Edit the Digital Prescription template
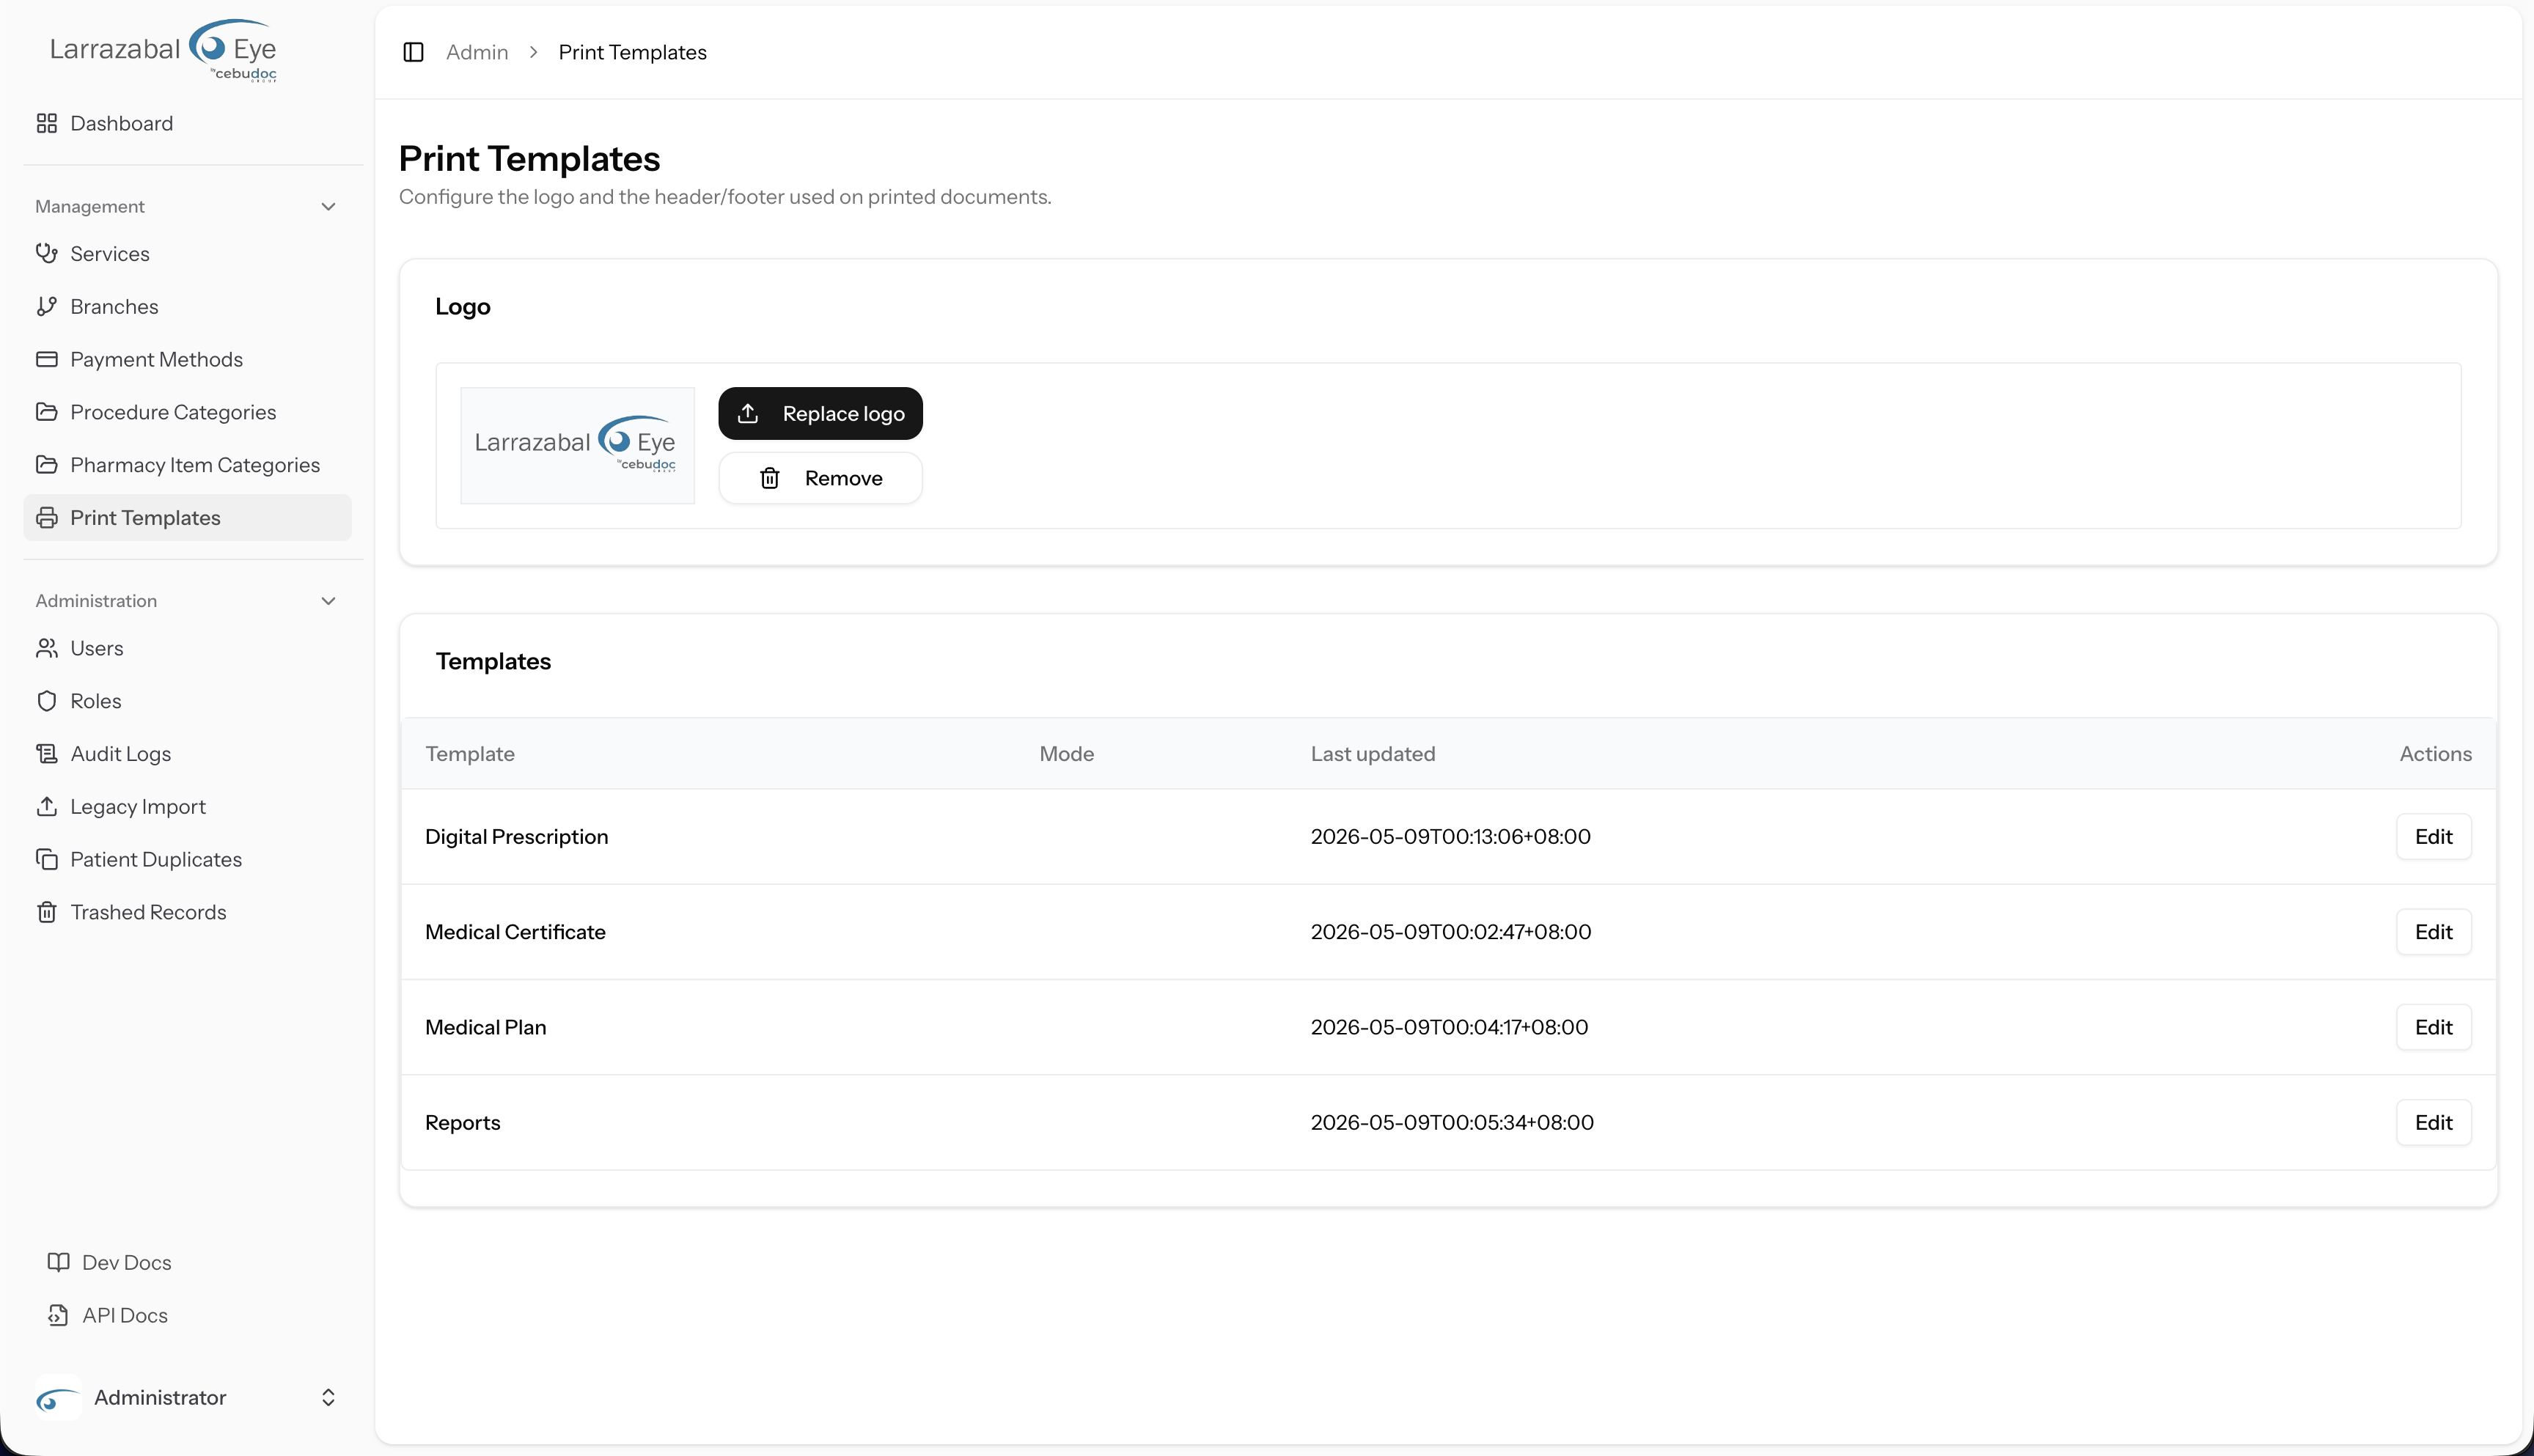This screenshot has width=2534, height=1456. (2433, 837)
